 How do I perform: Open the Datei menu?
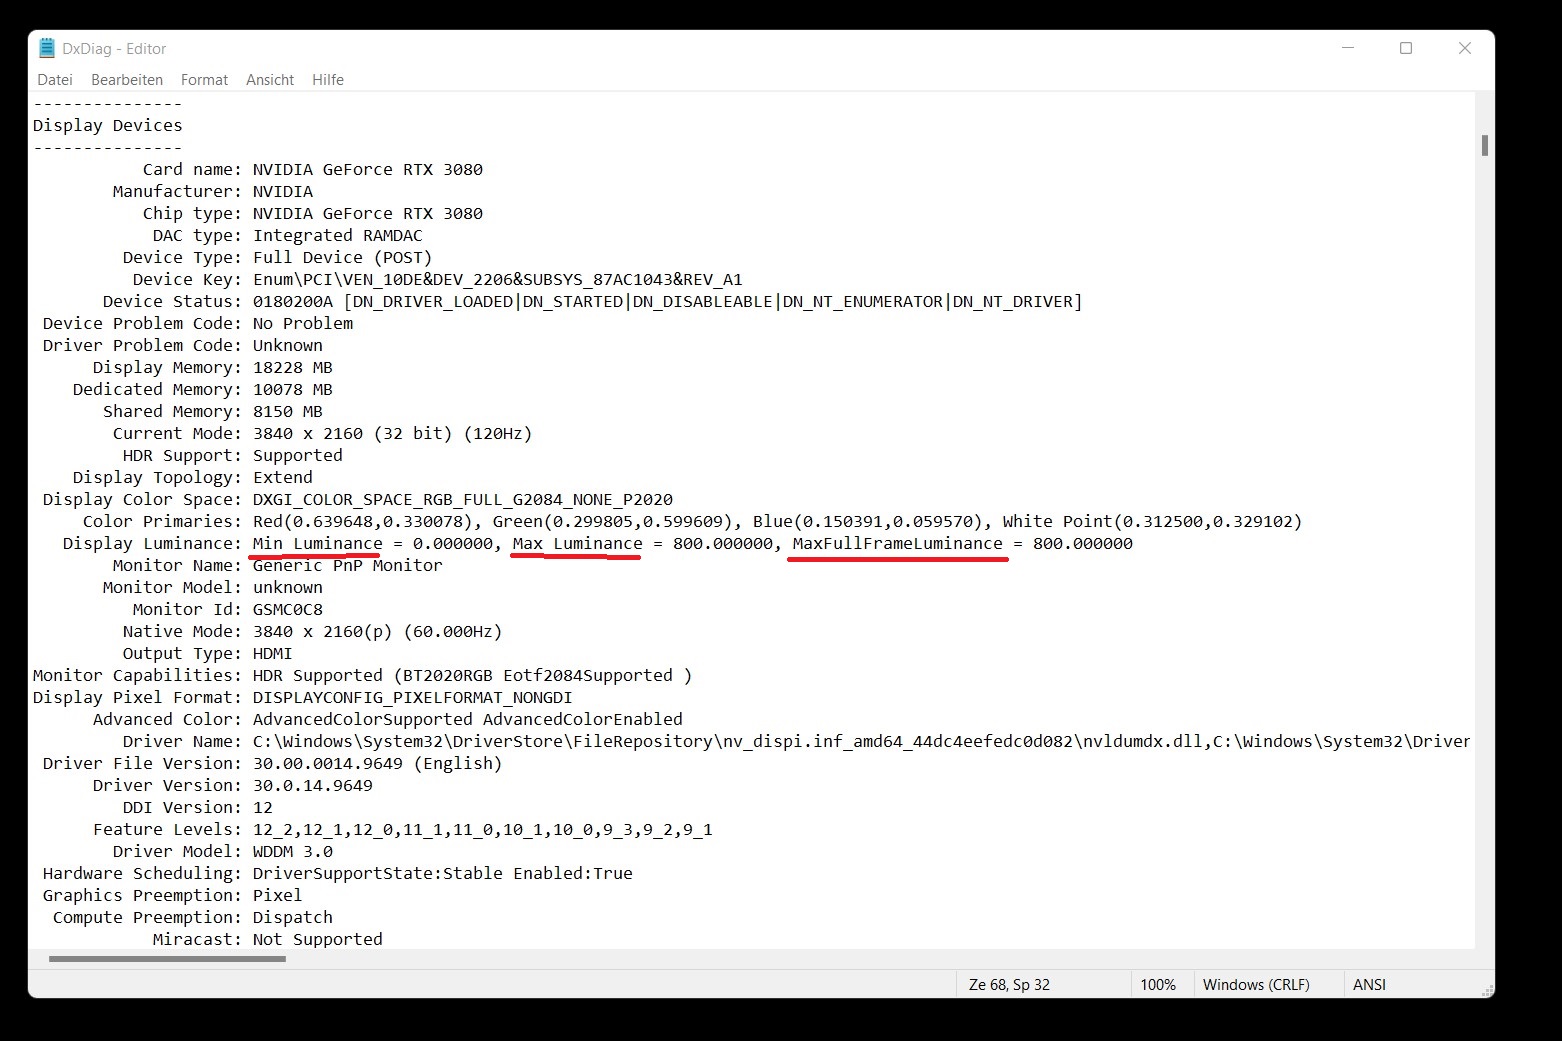[x=55, y=80]
